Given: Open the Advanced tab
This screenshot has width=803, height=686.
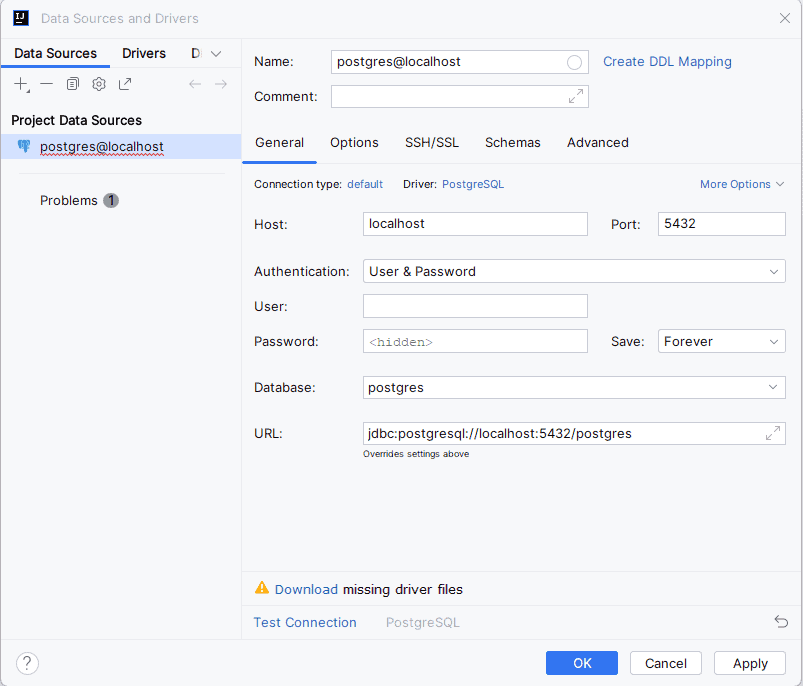Looking at the screenshot, I should coord(598,142).
